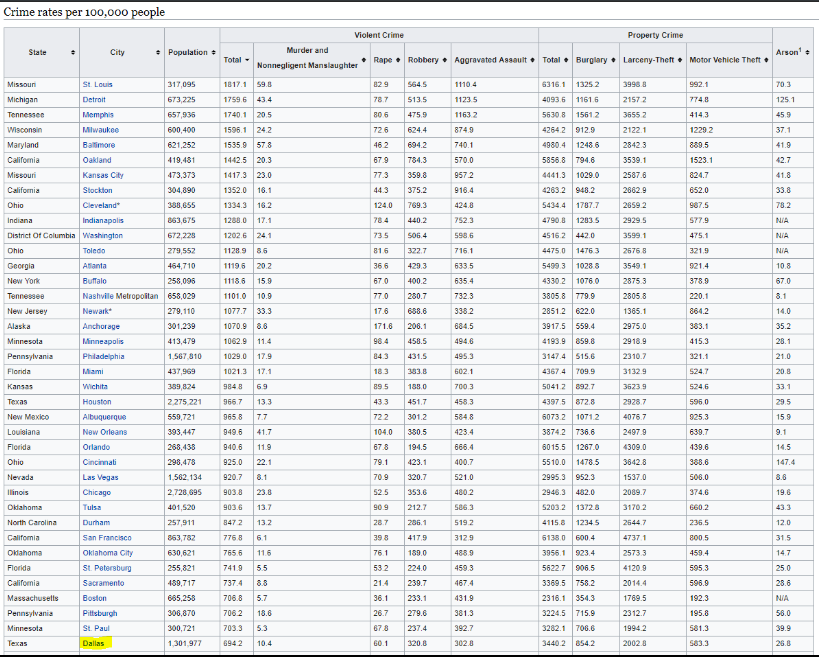This screenshot has height=657, width=819.
Task: Sort by Population column arrows
Action: pyautogui.click(x=214, y=52)
